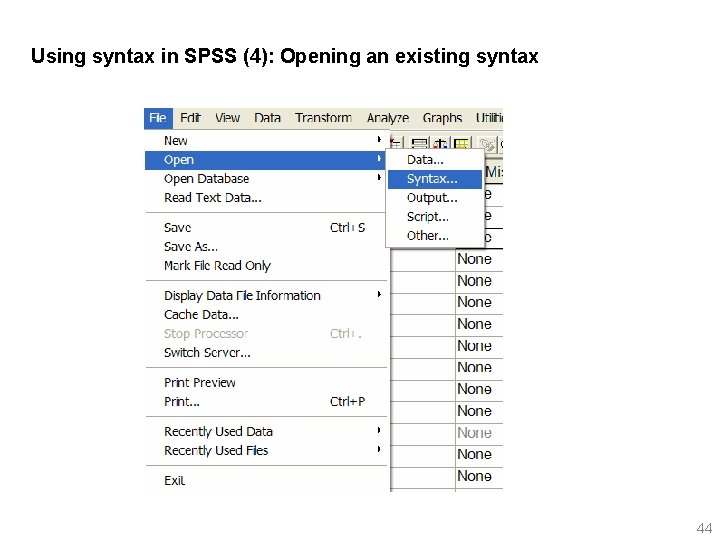This screenshot has height=540, width=720.
Task: Open the File menu
Action: pyautogui.click(x=158, y=118)
